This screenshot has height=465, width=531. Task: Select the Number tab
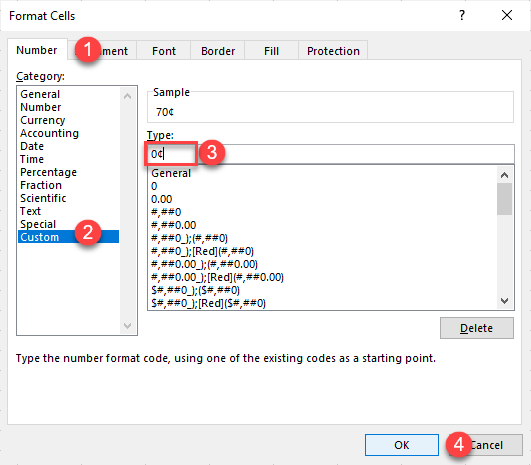click(x=37, y=50)
